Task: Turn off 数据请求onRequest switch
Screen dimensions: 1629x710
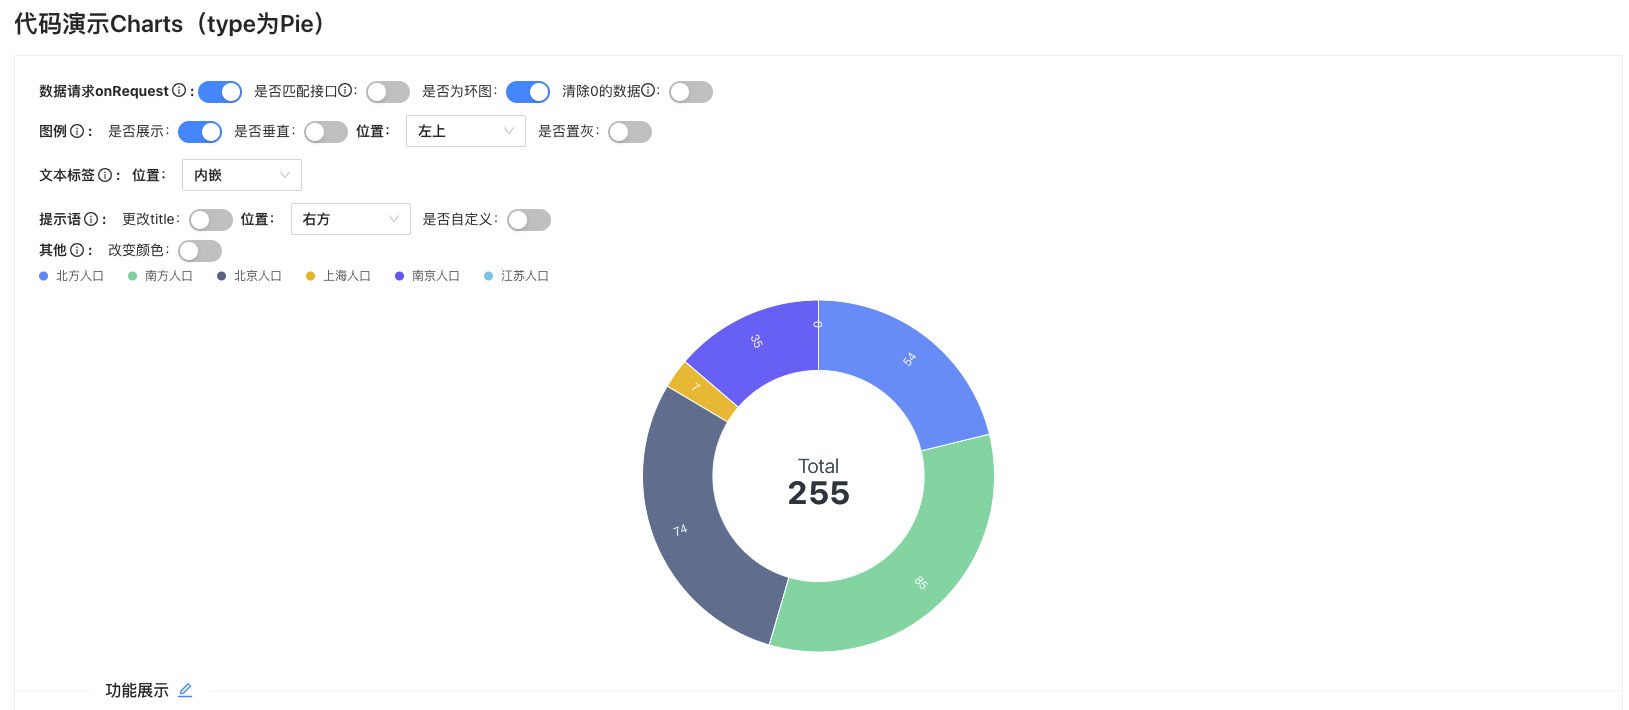Action: (x=220, y=92)
